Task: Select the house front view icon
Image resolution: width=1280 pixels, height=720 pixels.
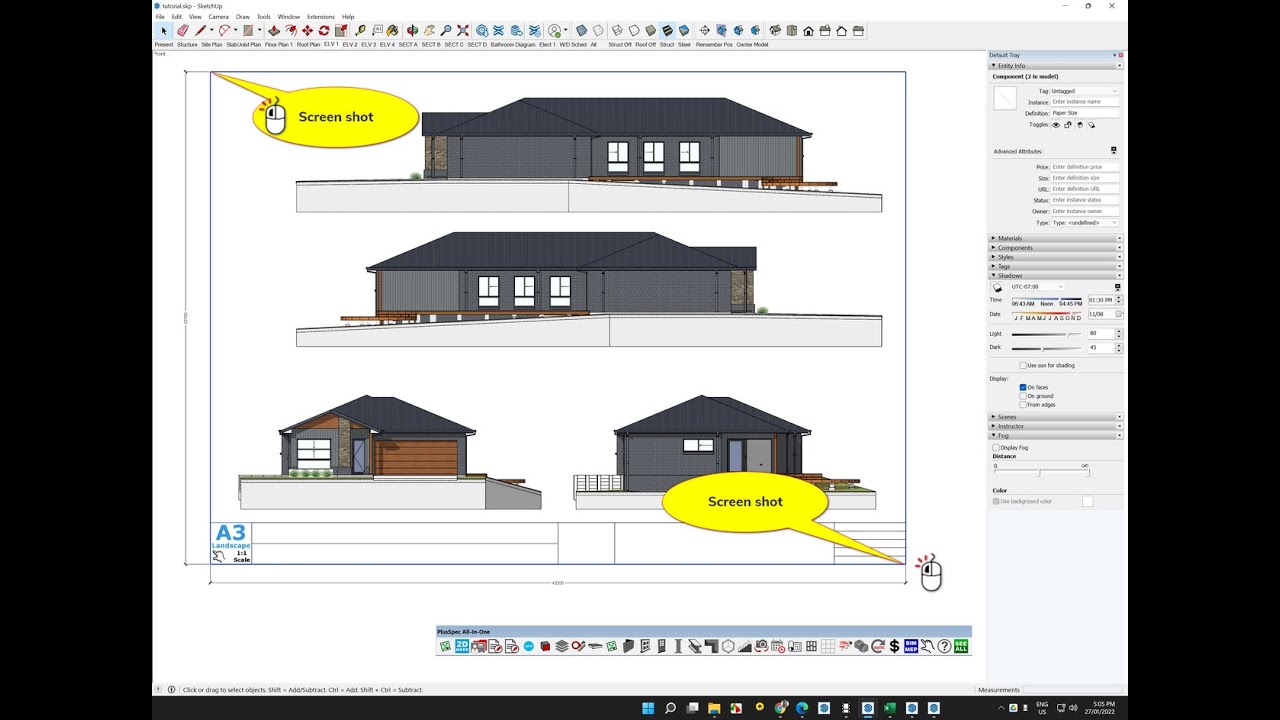Action: click(x=807, y=31)
